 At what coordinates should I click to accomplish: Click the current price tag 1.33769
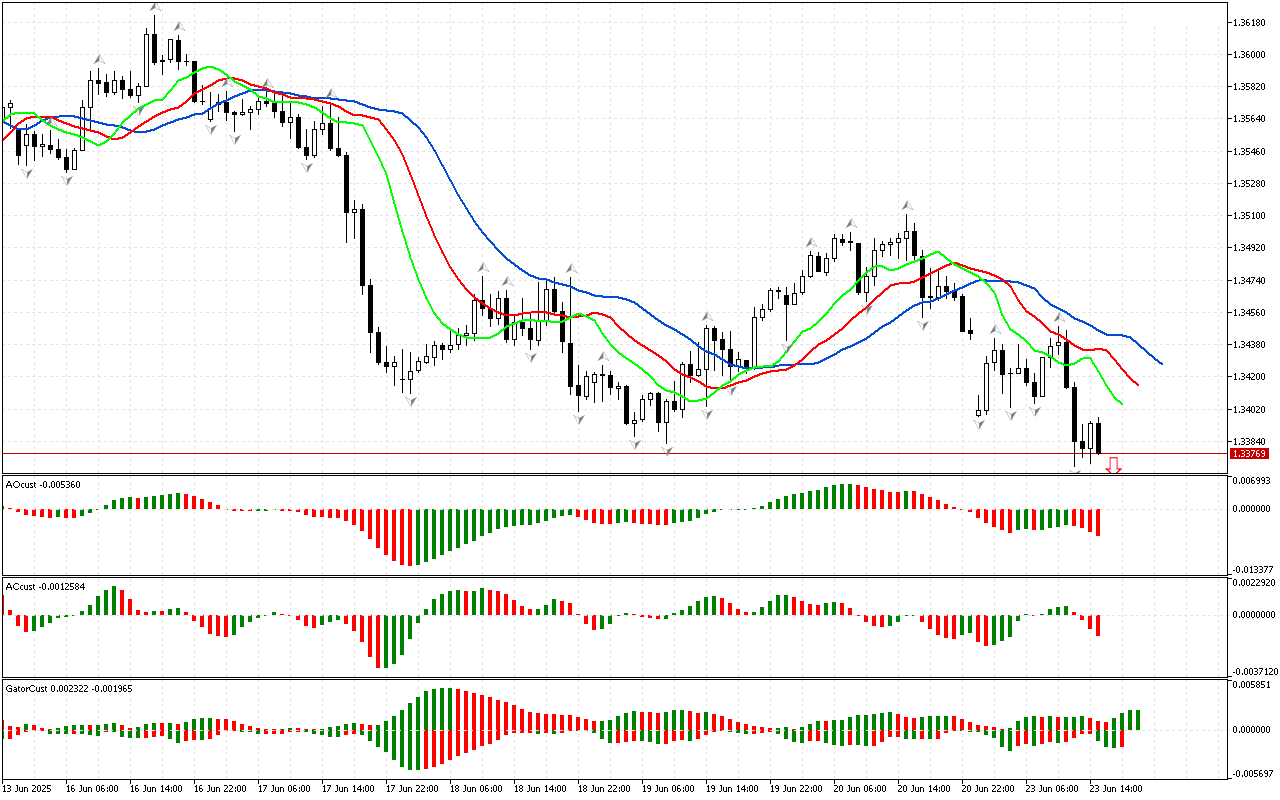click(1248, 454)
